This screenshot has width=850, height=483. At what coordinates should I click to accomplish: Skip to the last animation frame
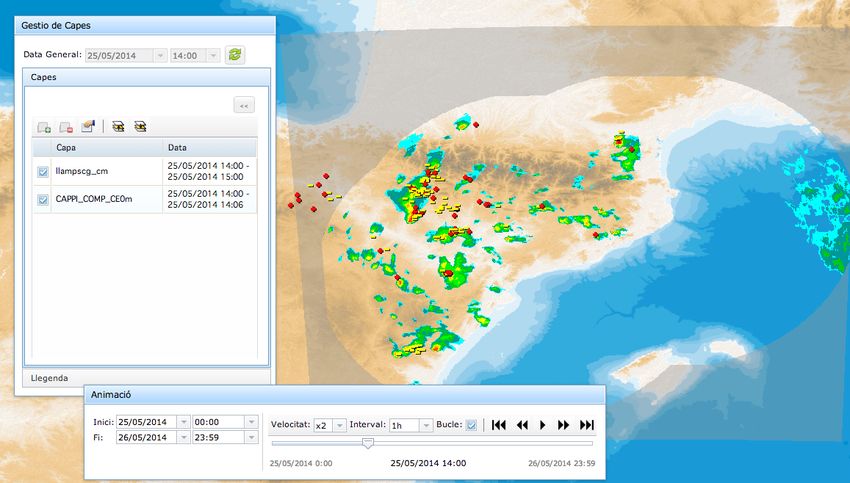tap(587, 425)
